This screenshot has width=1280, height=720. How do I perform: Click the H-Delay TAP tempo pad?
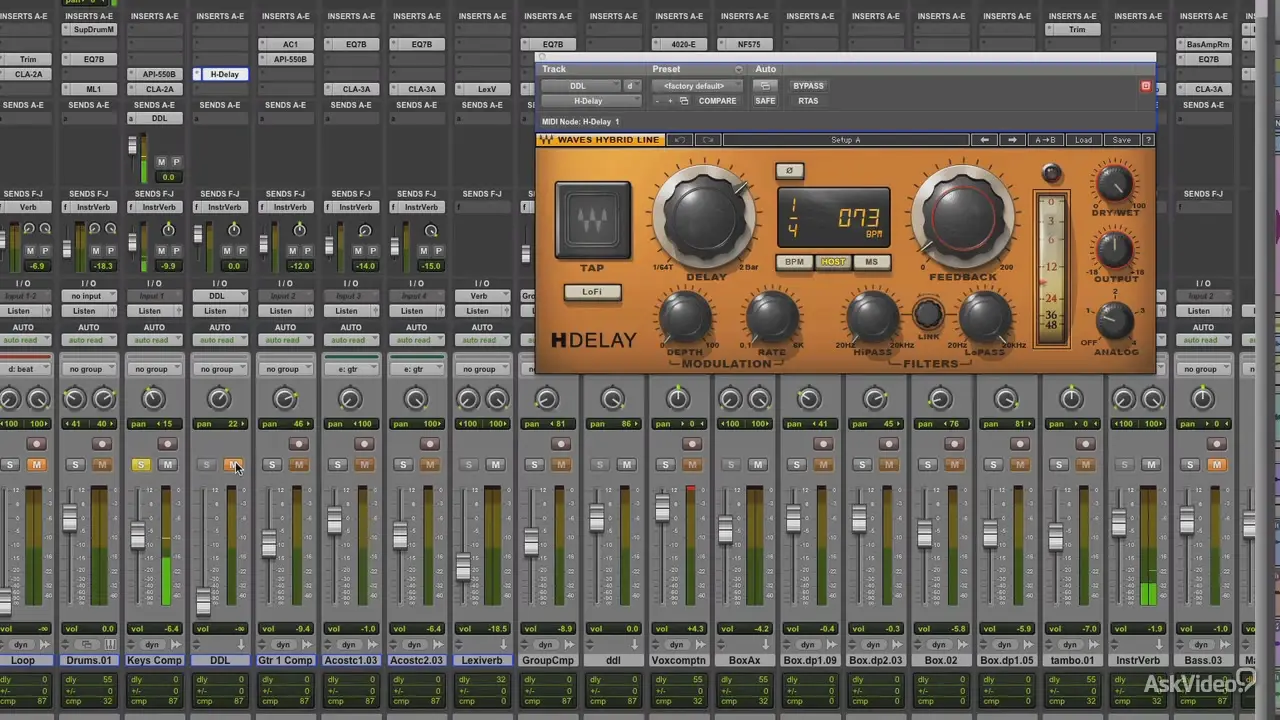[592, 220]
